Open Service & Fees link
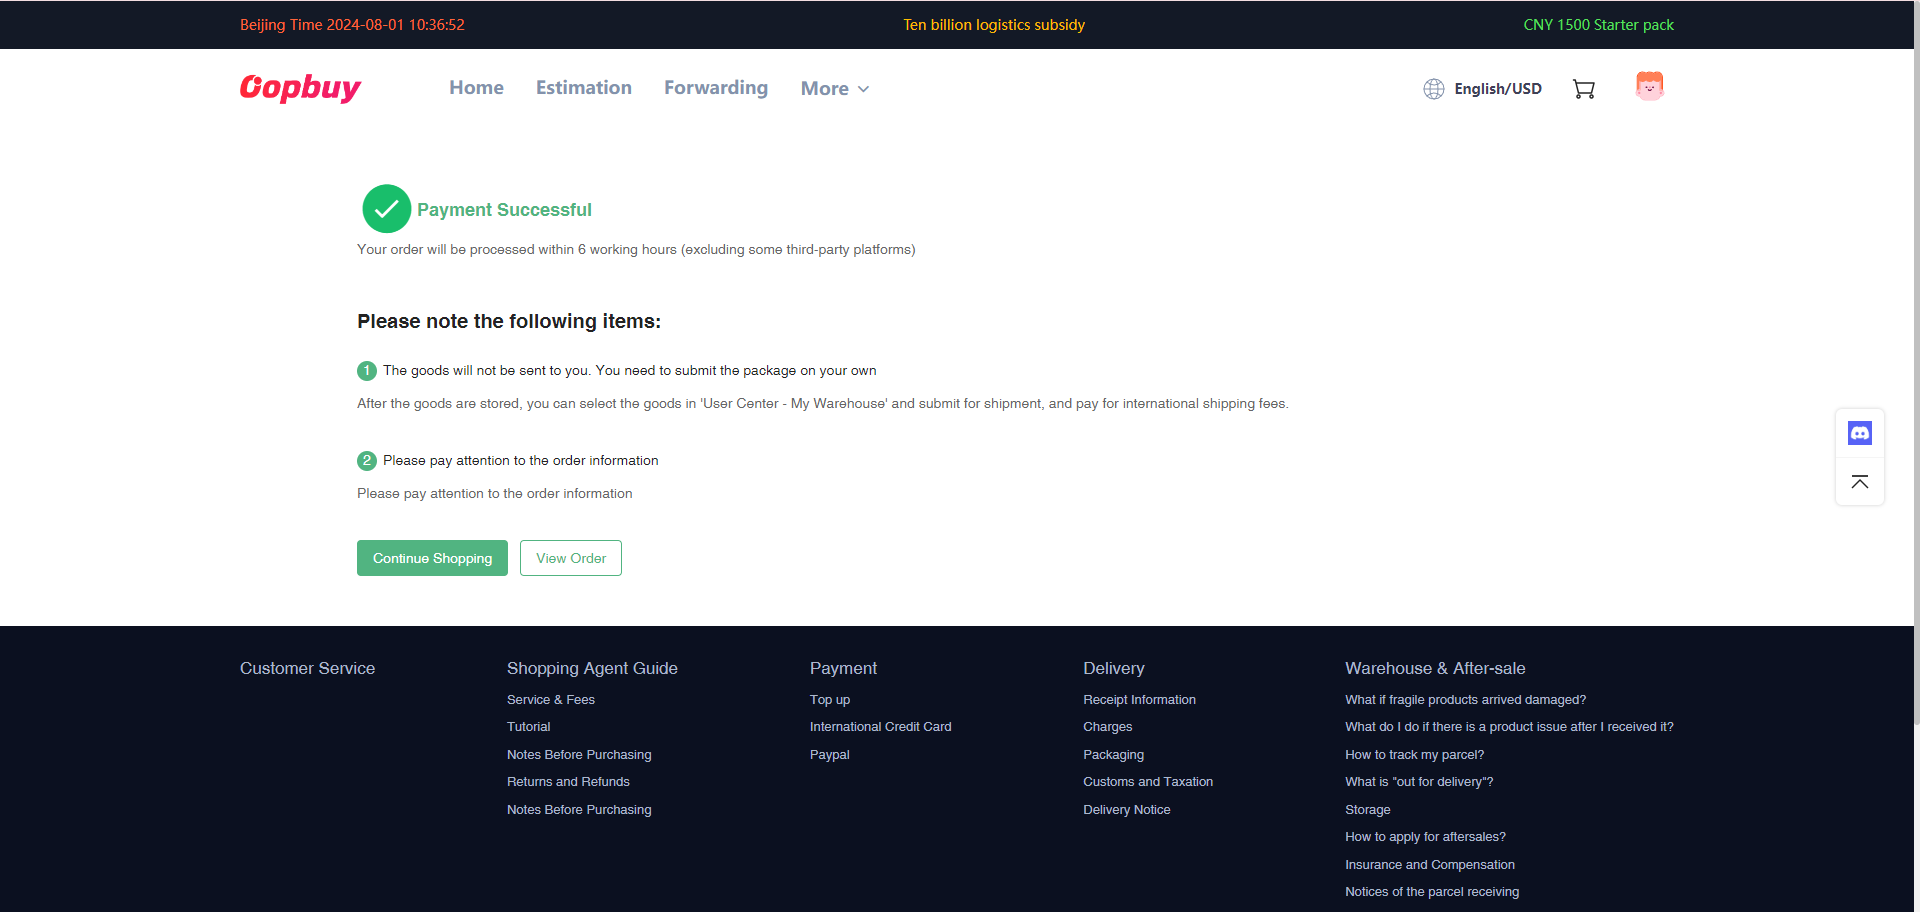The width and height of the screenshot is (1920, 912). [551, 700]
